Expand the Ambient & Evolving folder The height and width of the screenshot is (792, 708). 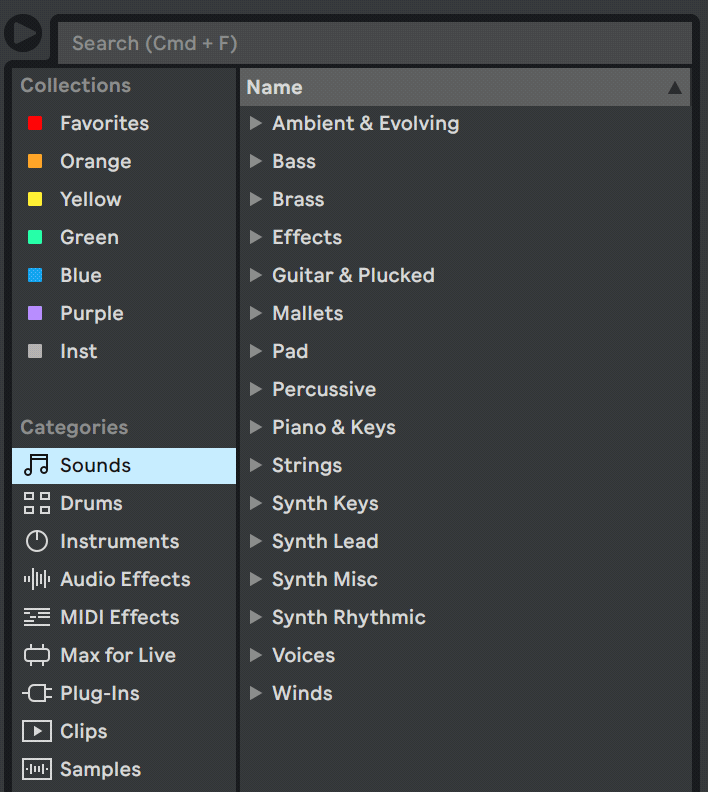(x=256, y=123)
